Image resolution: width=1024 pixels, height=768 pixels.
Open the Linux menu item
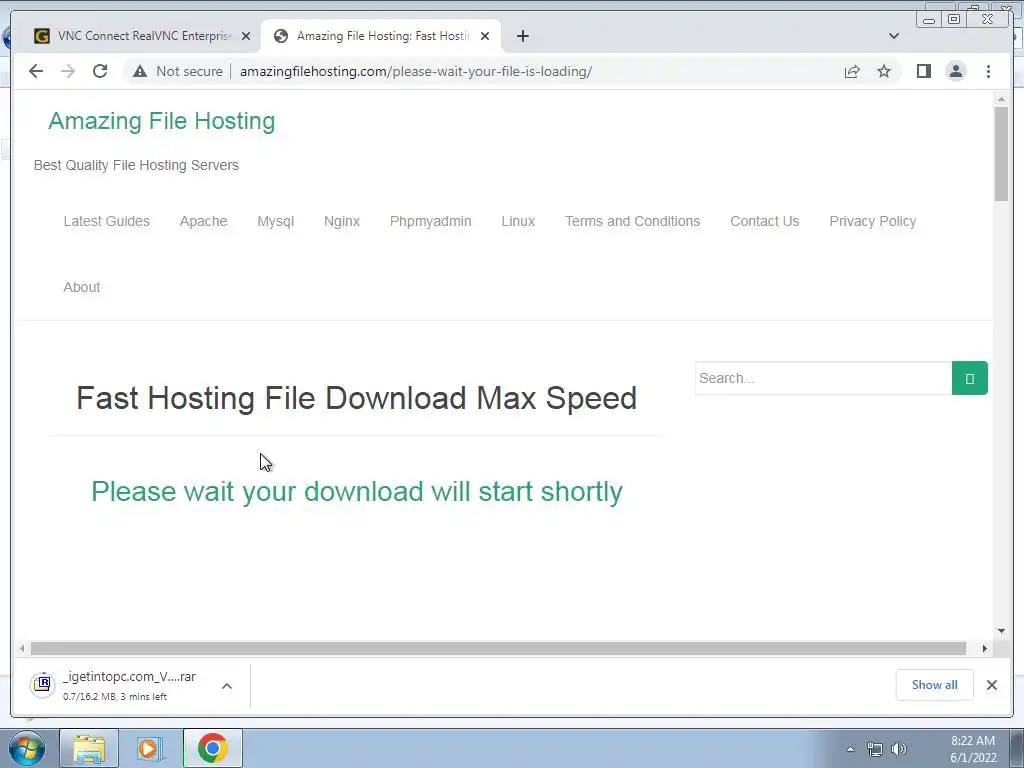click(x=518, y=221)
